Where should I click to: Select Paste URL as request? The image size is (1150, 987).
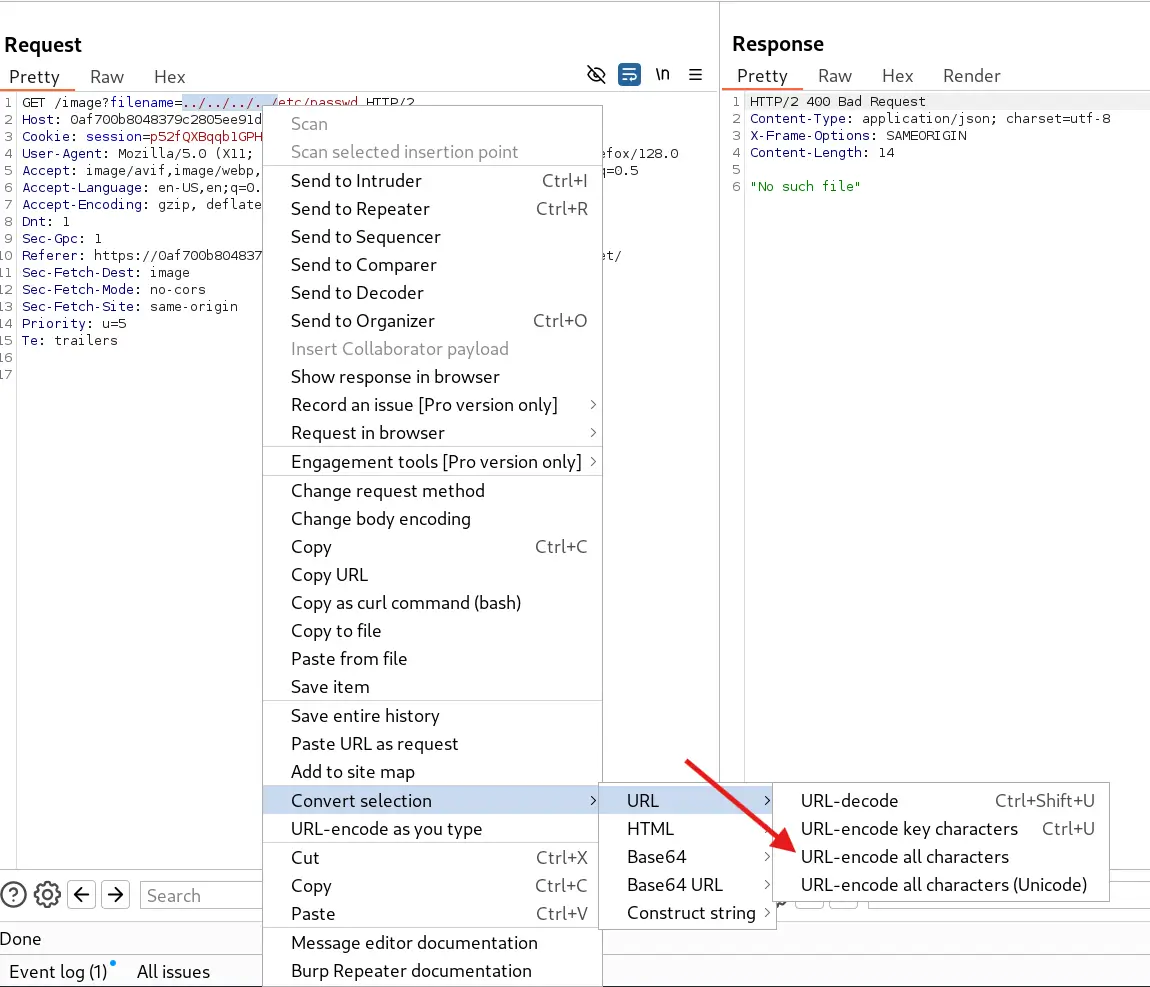pyautogui.click(x=432, y=744)
